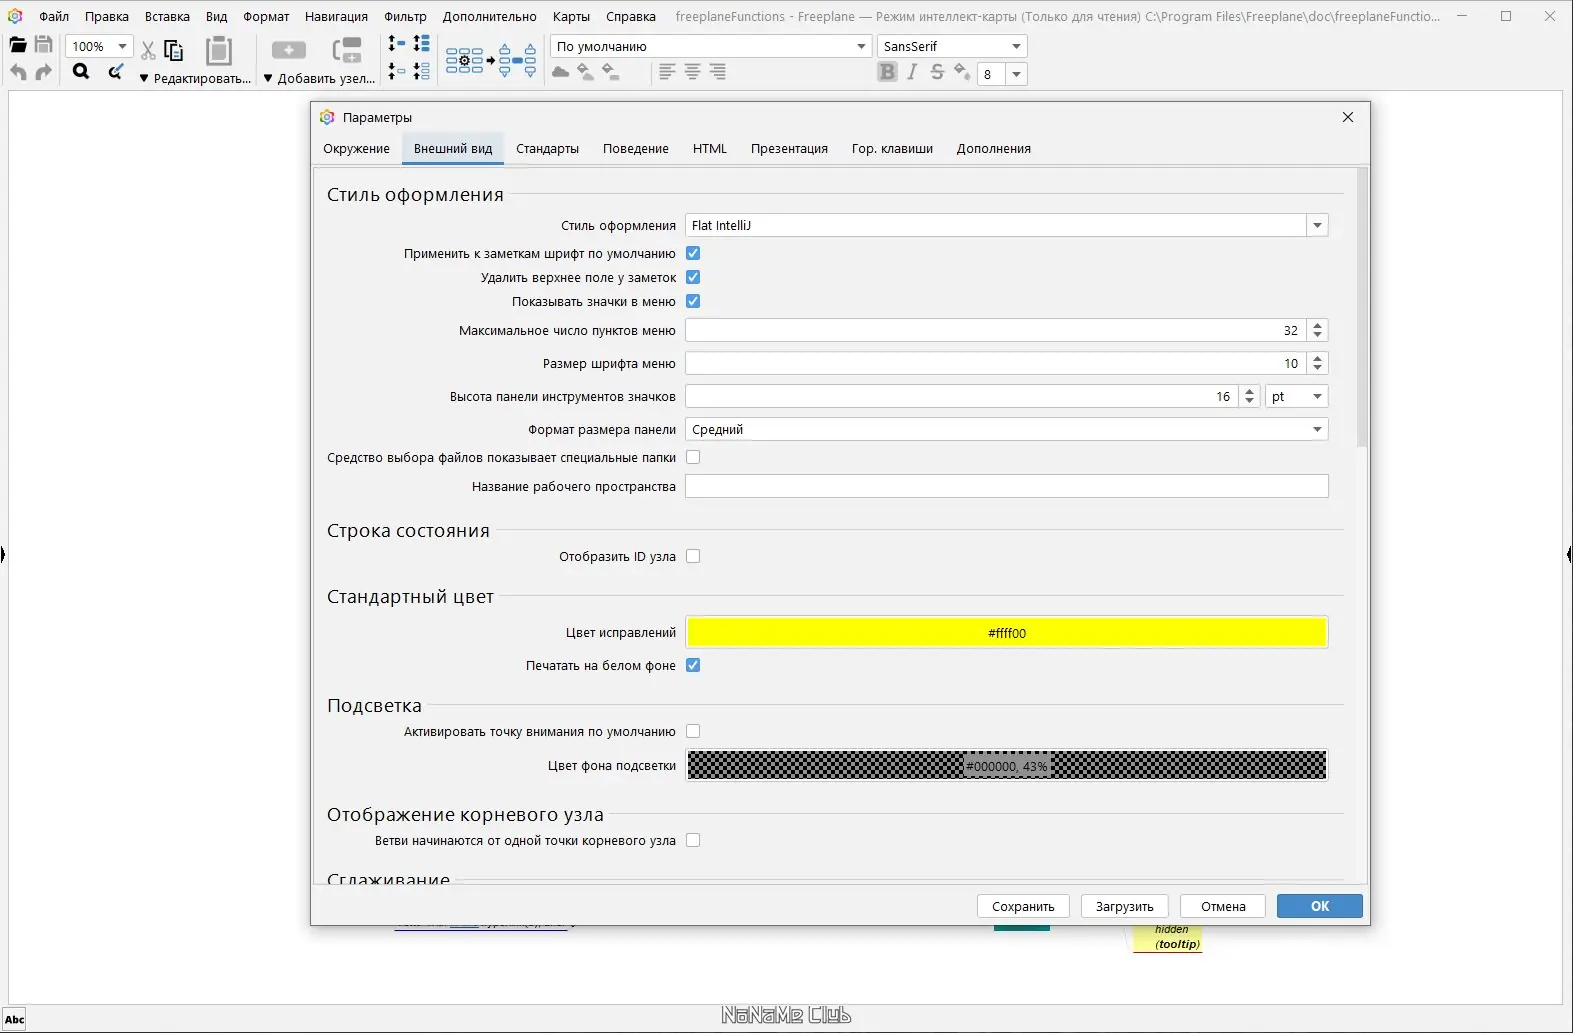Click the Freeplane logo in the title bar
1573x1033 pixels.
tap(15, 16)
